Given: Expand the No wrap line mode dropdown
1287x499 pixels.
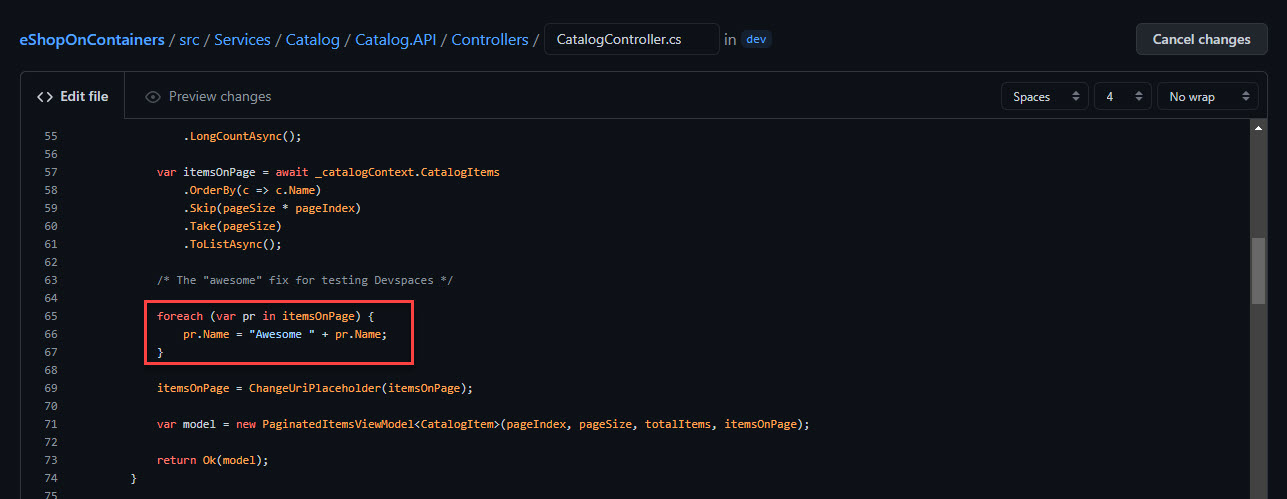Looking at the screenshot, I should point(1207,97).
